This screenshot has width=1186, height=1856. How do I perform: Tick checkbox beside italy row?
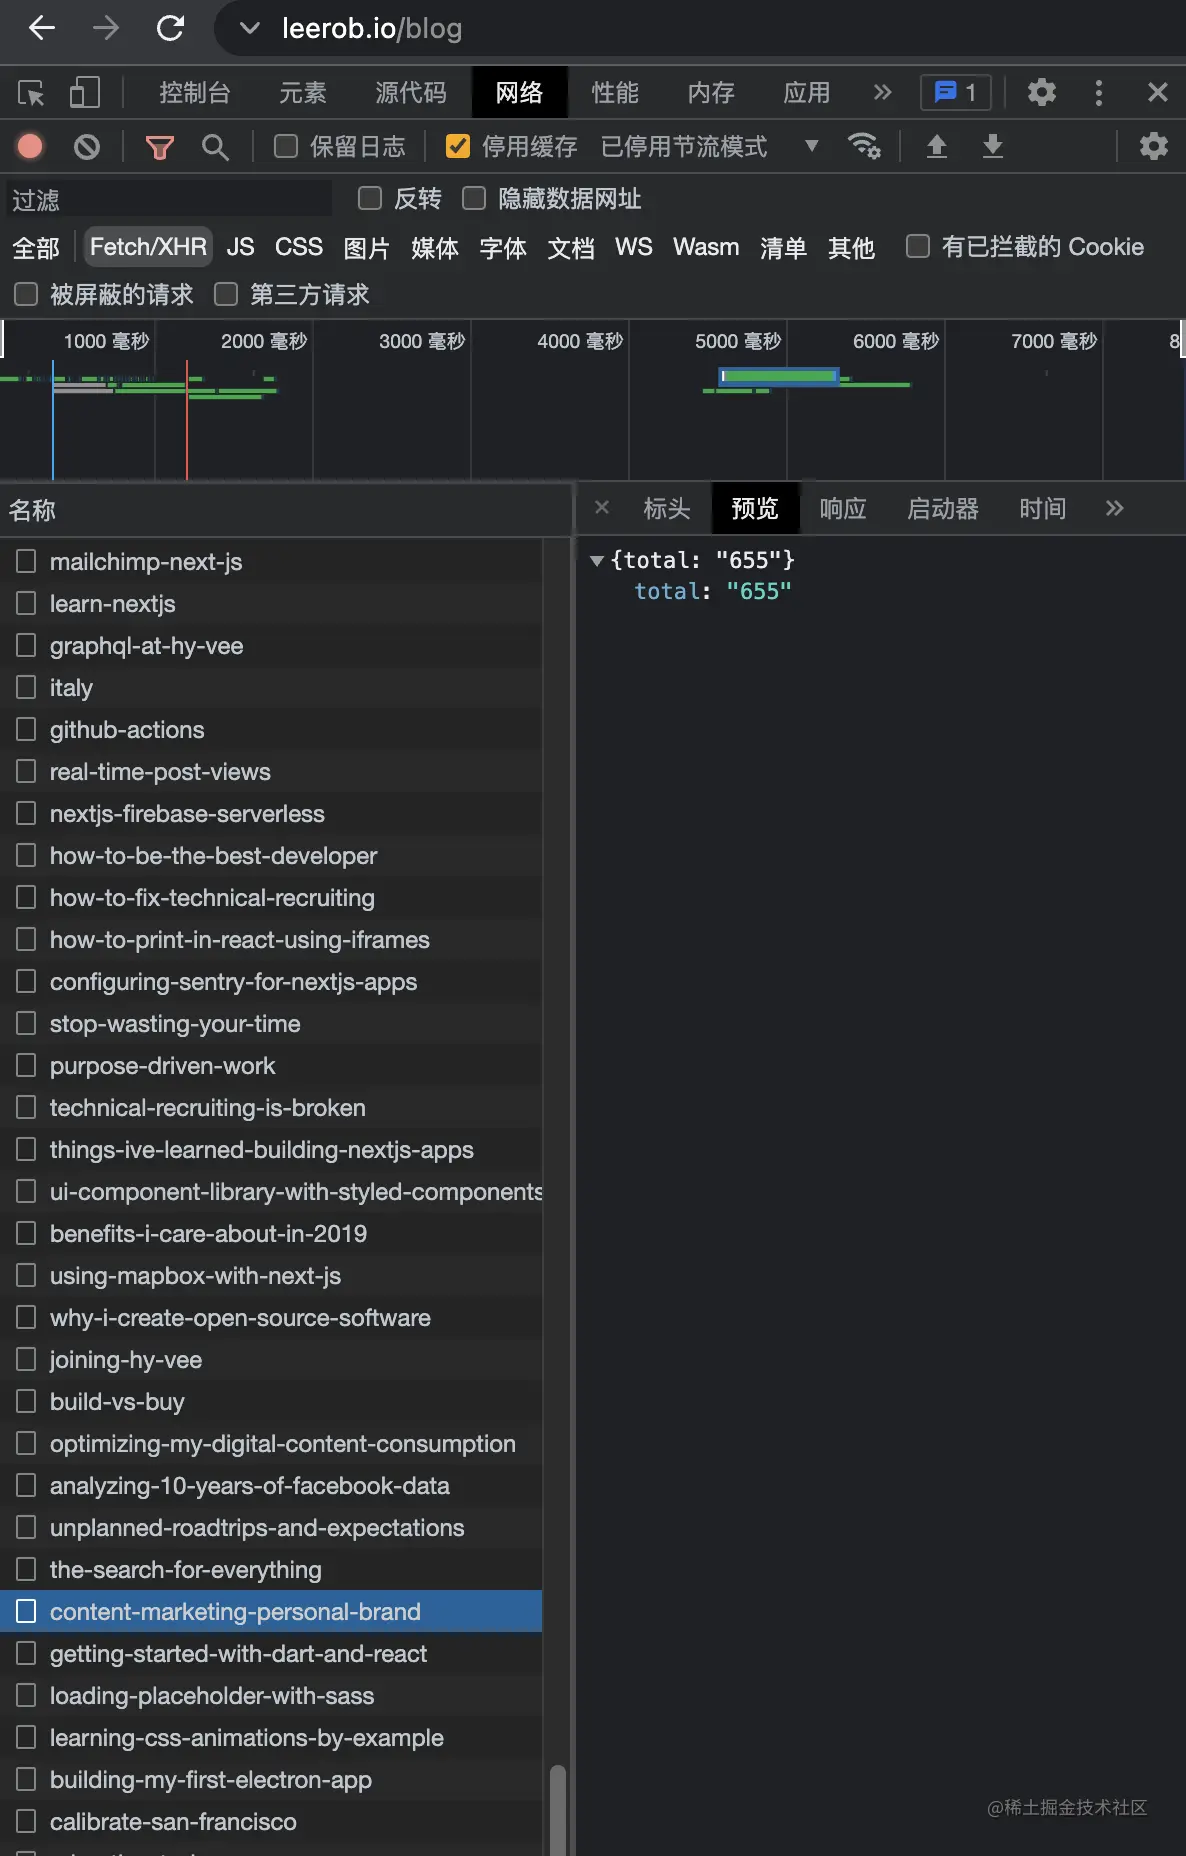tap(26, 687)
